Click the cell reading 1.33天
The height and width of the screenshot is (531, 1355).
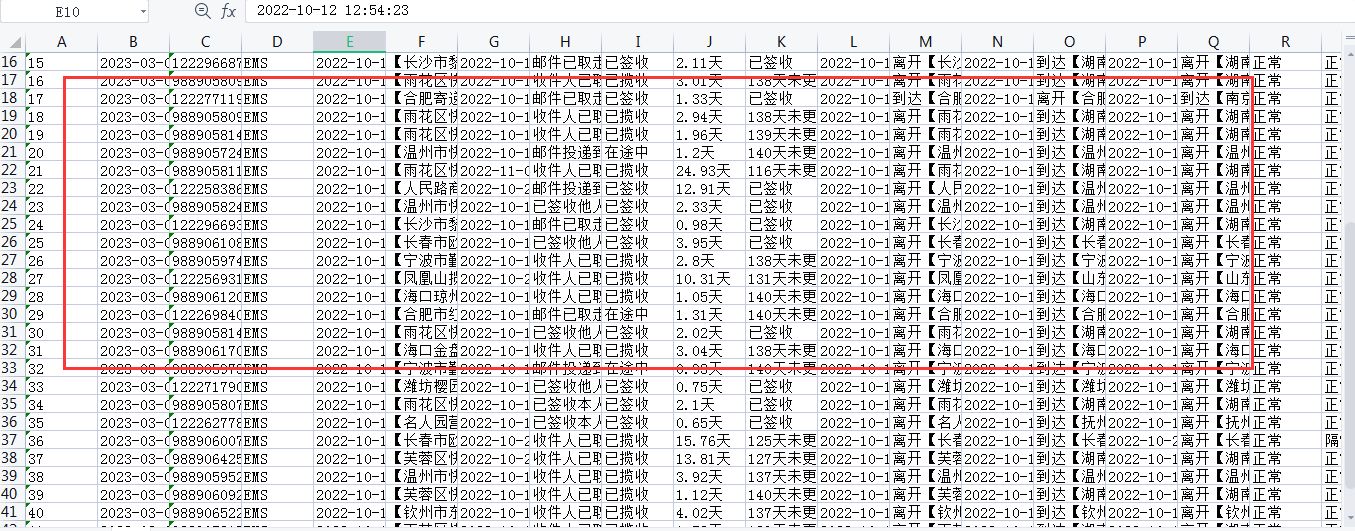point(709,98)
